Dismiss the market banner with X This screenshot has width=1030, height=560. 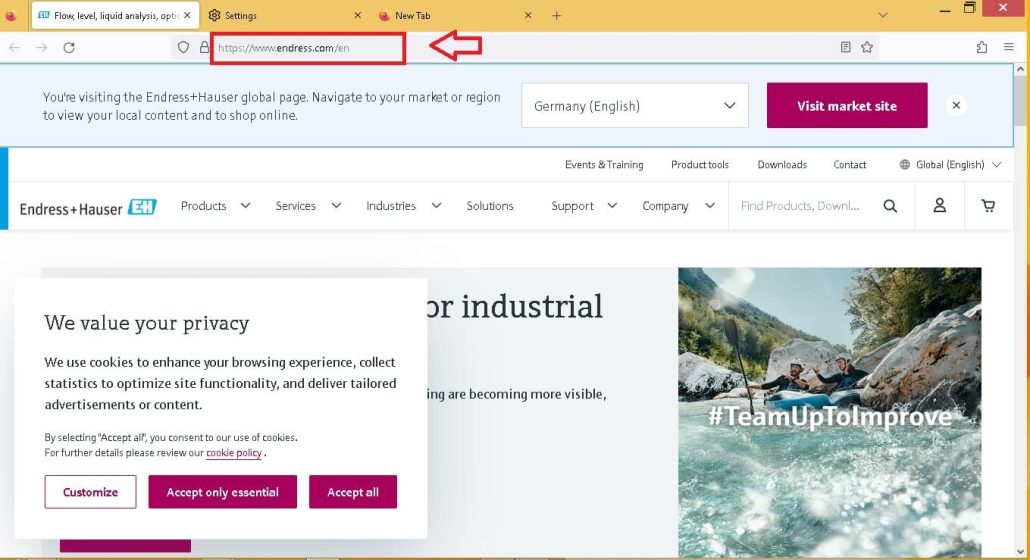[956, 106]
